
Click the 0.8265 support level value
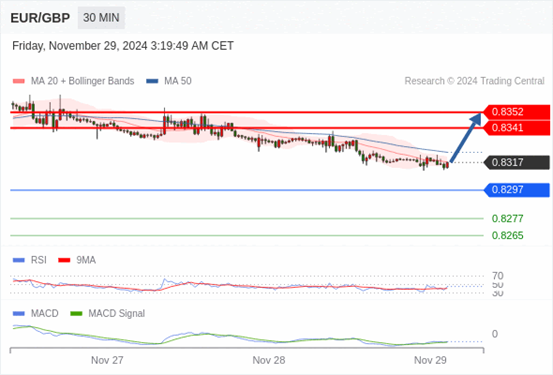pyautogui.click(x=508, y=236)
